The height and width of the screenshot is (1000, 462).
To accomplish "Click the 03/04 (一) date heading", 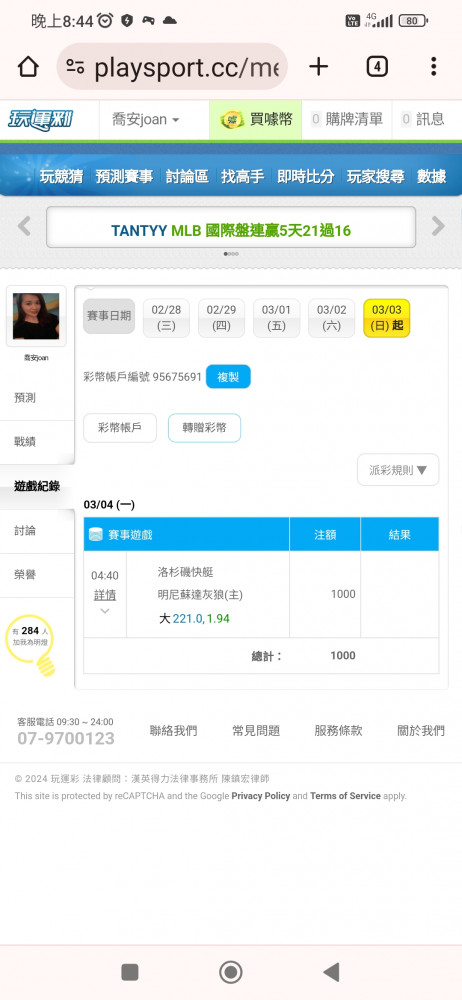I will point(109,504).
